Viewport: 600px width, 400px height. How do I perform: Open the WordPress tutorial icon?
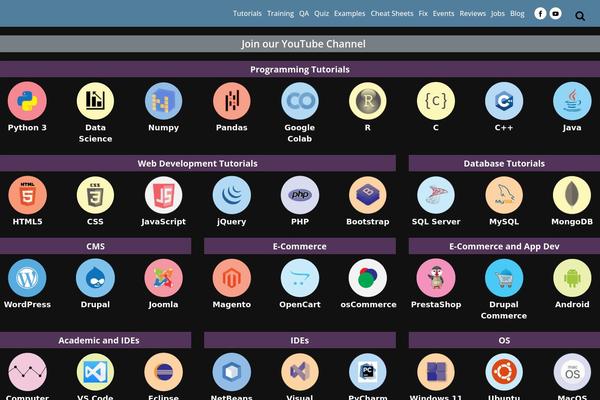[27, 278]
